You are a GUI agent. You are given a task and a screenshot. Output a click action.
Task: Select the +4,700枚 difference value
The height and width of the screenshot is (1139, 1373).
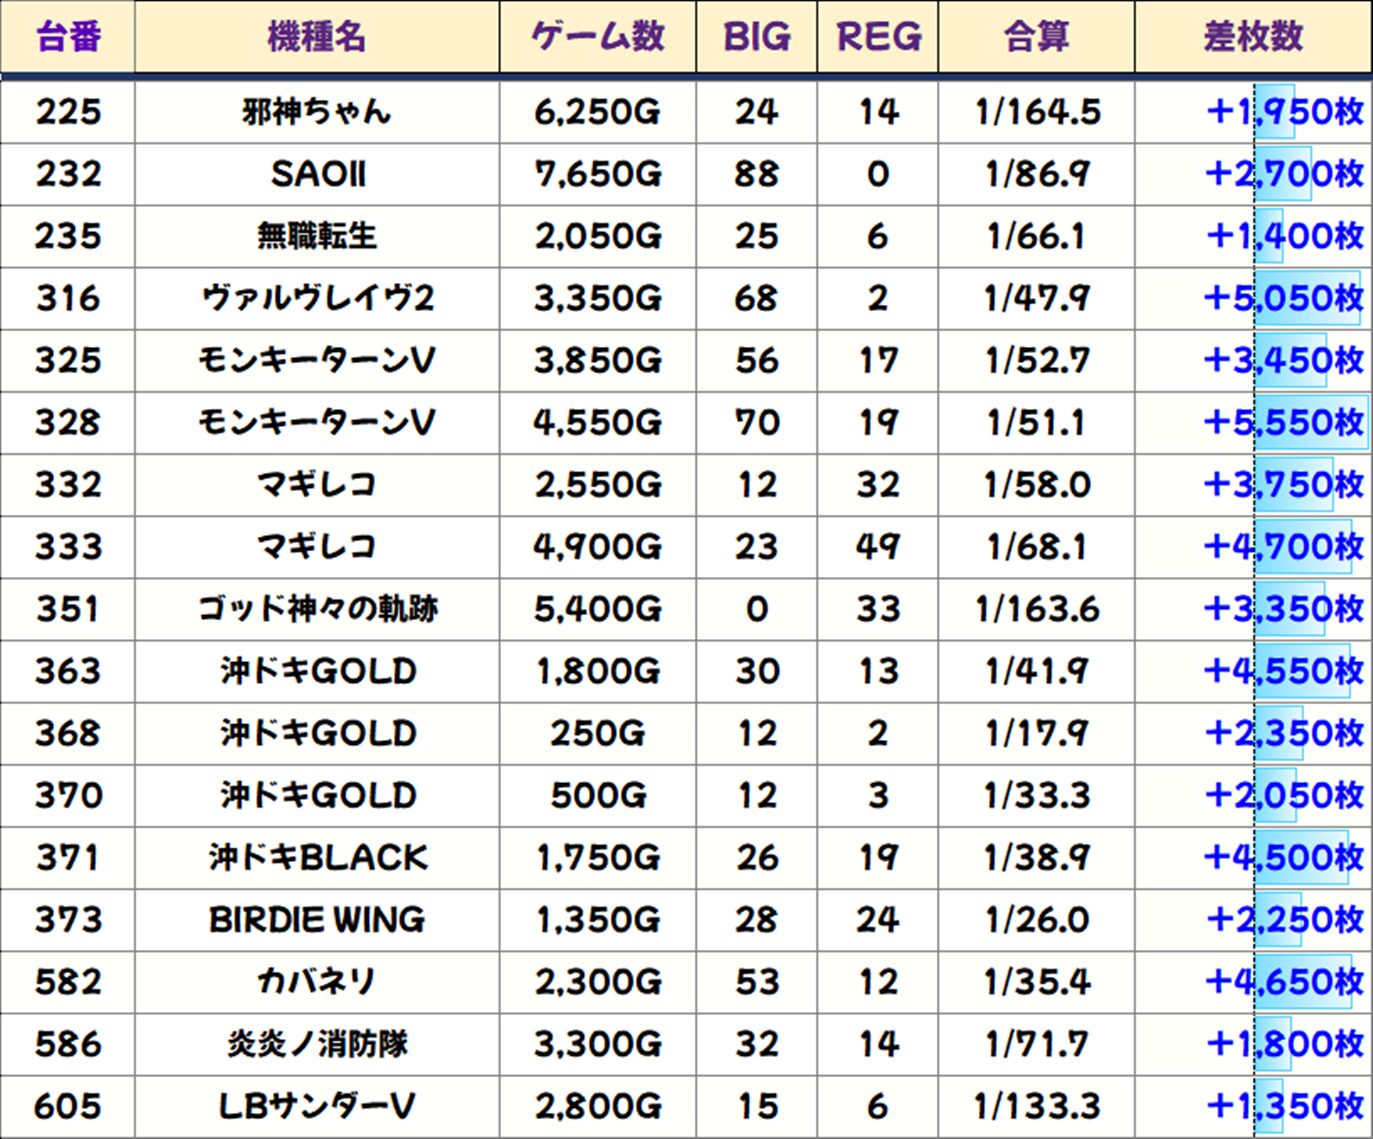[x=1285, y=547]
